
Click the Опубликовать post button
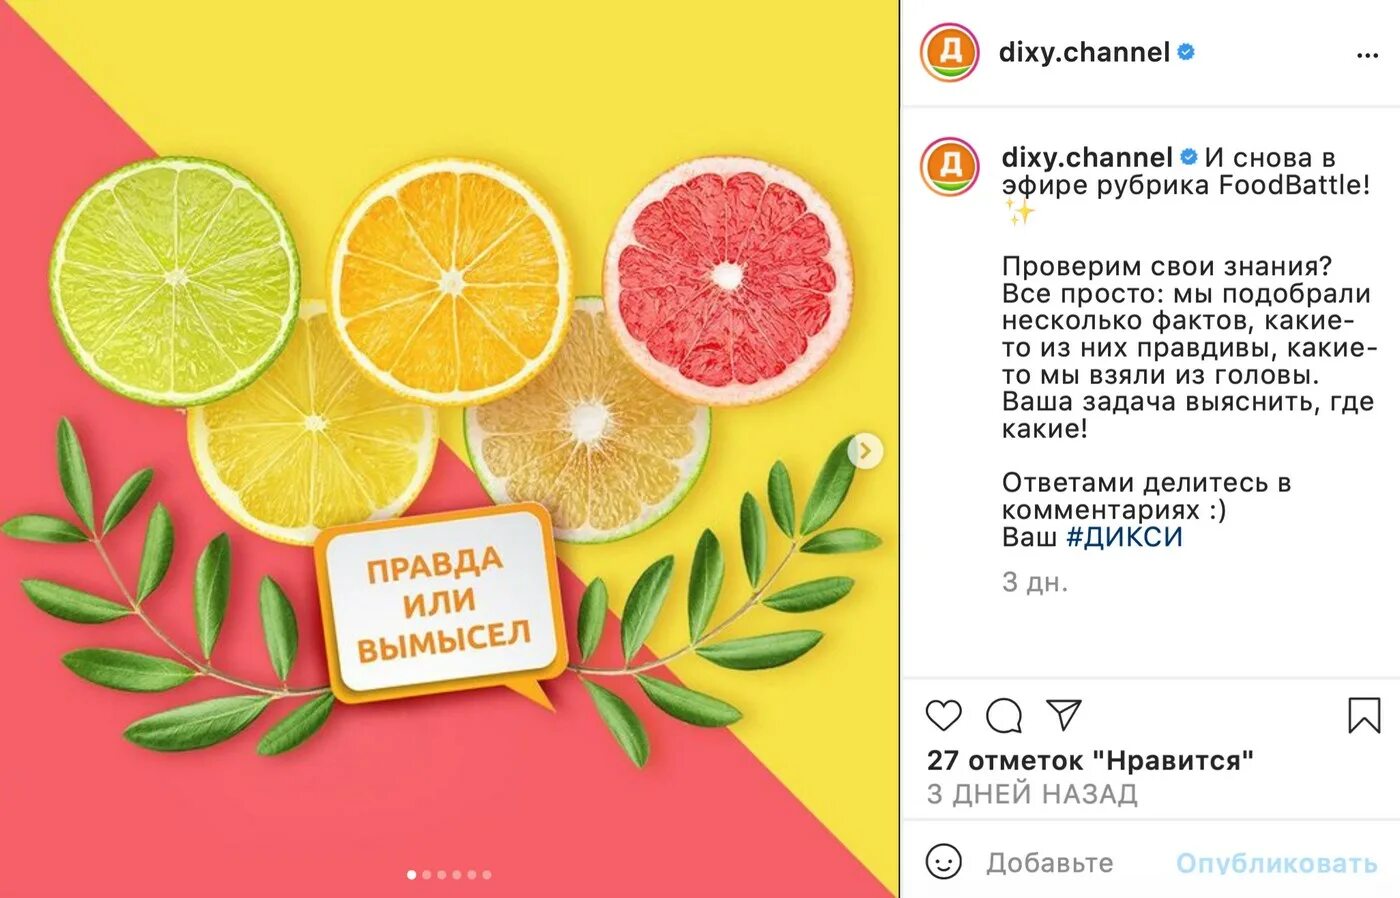1276,863
